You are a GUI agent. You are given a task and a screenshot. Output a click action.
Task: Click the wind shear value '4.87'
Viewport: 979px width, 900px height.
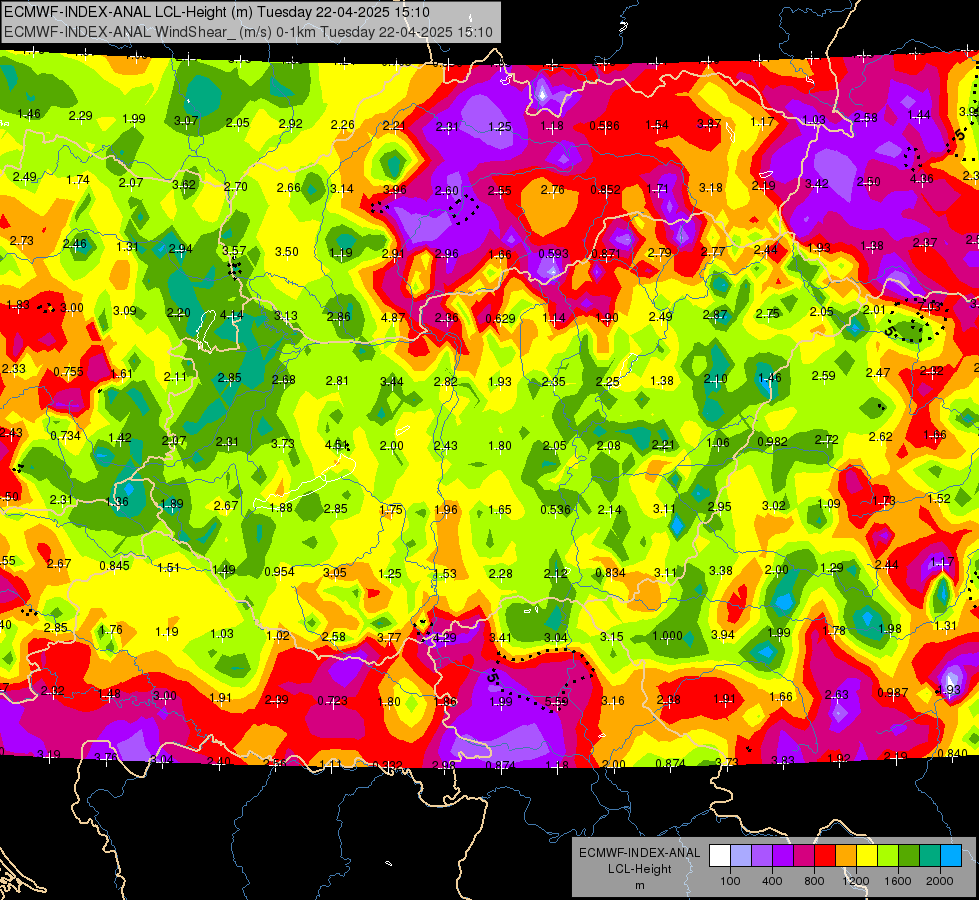click(x=393, y=317)
